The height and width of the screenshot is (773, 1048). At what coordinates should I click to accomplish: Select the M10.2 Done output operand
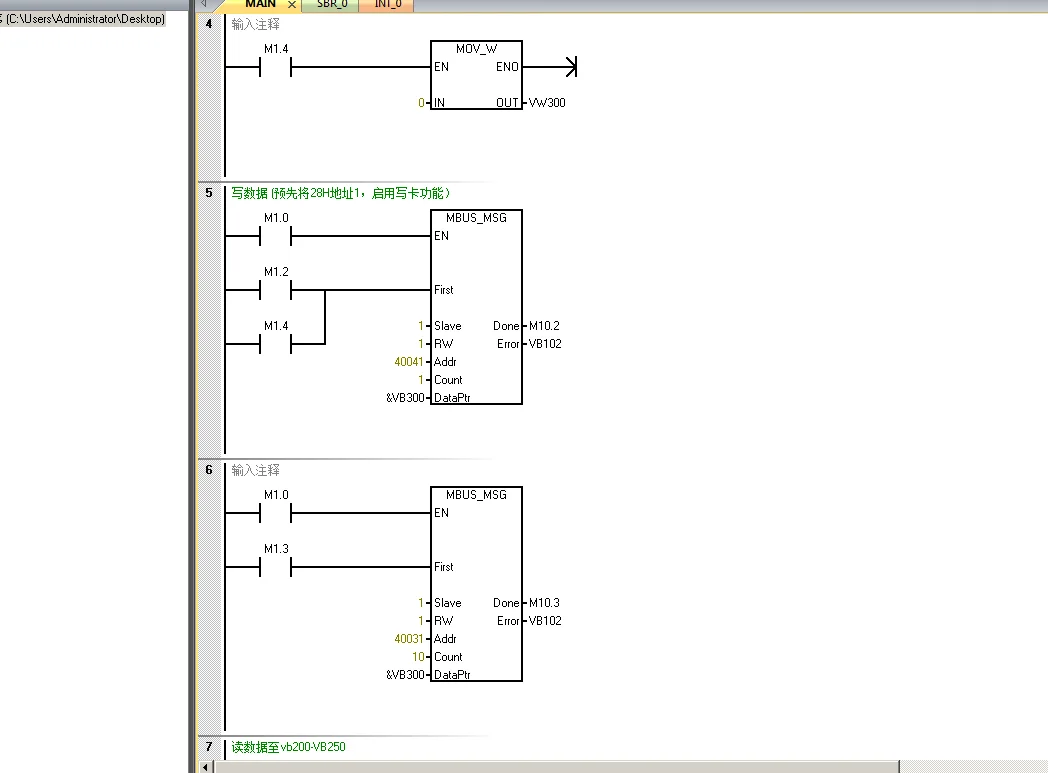click(x=544, y=326)
